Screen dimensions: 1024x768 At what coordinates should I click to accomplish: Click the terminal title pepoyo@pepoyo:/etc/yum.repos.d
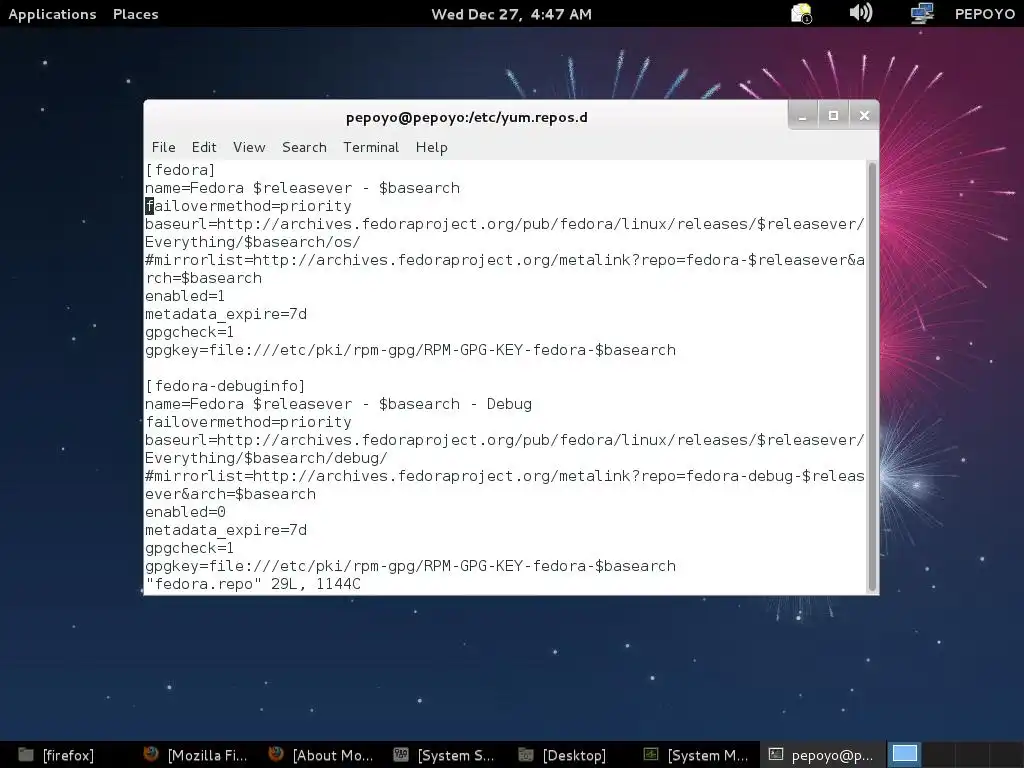(x=467, y=118)
